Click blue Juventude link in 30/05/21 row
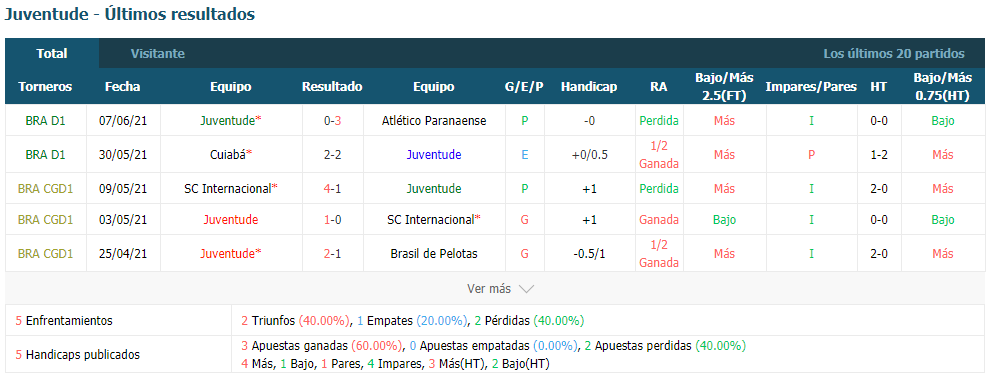This screenshot has height=383, width=999. (x=434, y=155)
